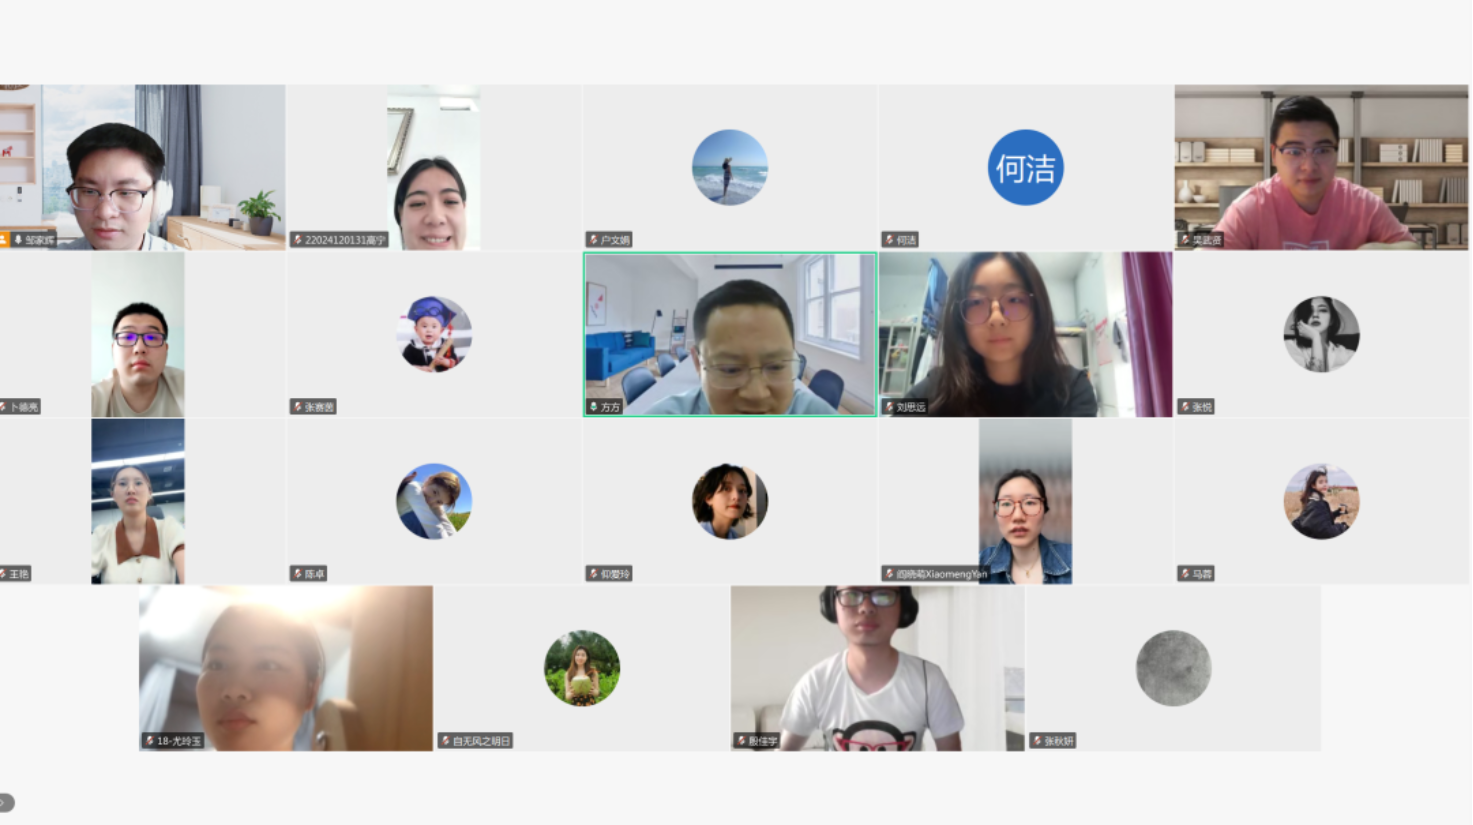
Task: Select the beach photo avatar of 户文娟
Action: [730, 167]
